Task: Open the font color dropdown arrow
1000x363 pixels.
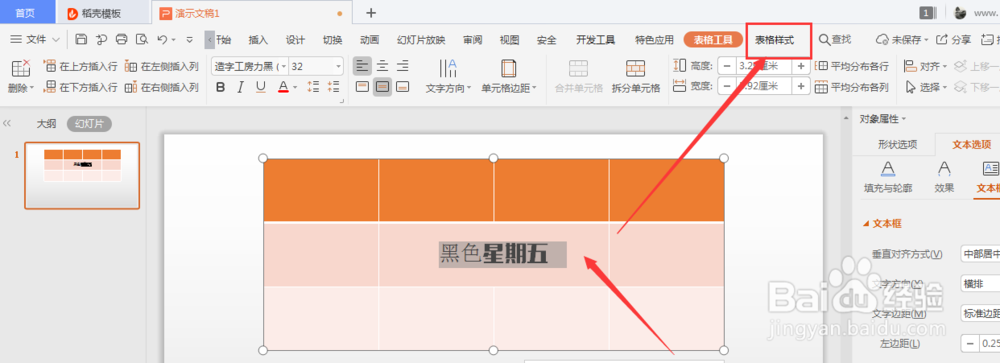Action: (295, 87)
